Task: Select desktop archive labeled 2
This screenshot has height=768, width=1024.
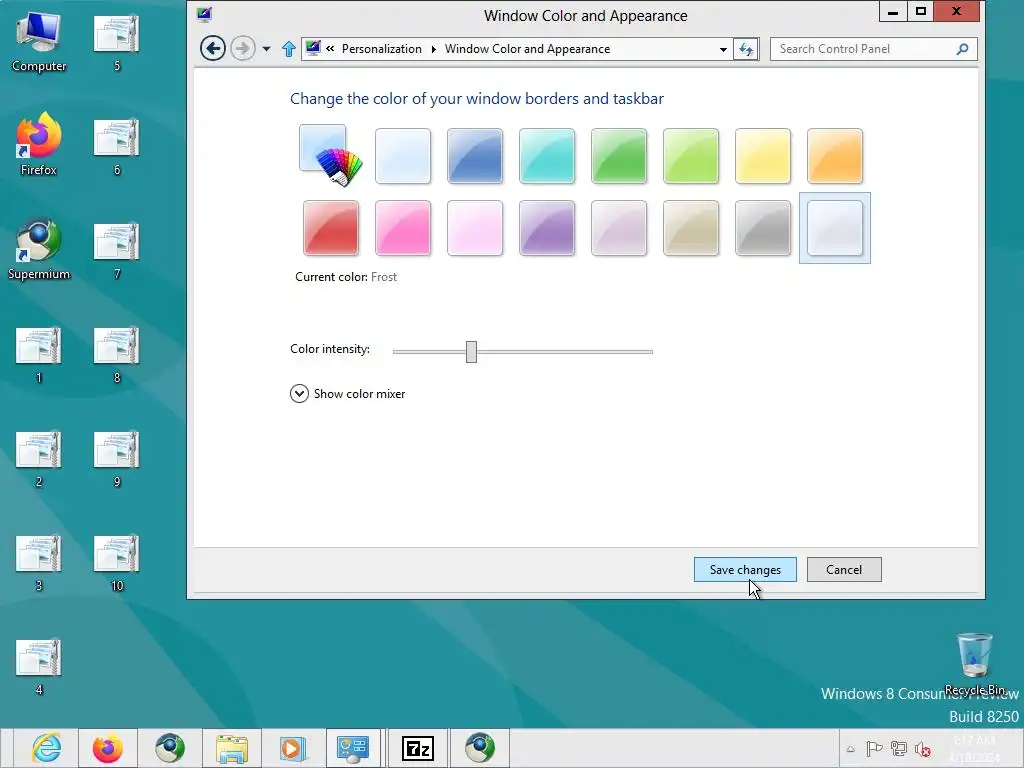Action: [39, 458]
